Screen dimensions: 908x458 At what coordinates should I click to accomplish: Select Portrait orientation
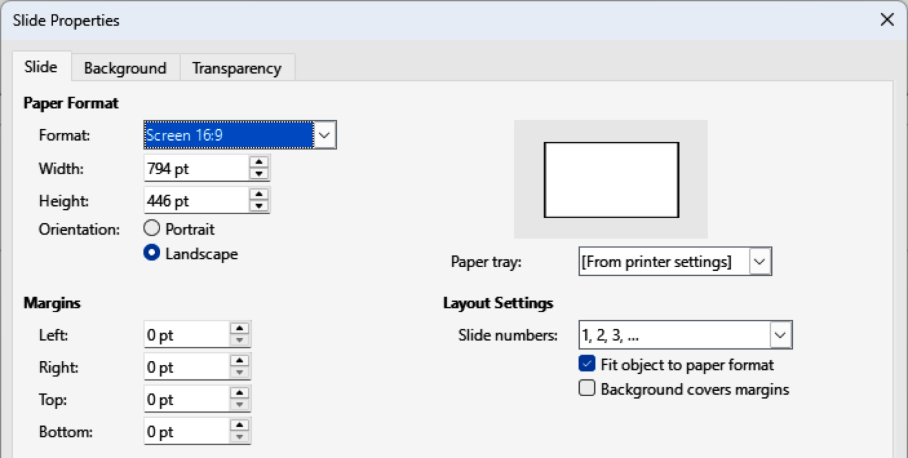(x=153, y=229)
